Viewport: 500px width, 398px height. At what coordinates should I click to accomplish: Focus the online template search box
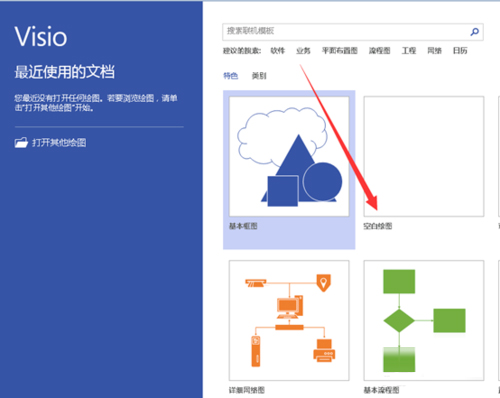pos(353,32)
